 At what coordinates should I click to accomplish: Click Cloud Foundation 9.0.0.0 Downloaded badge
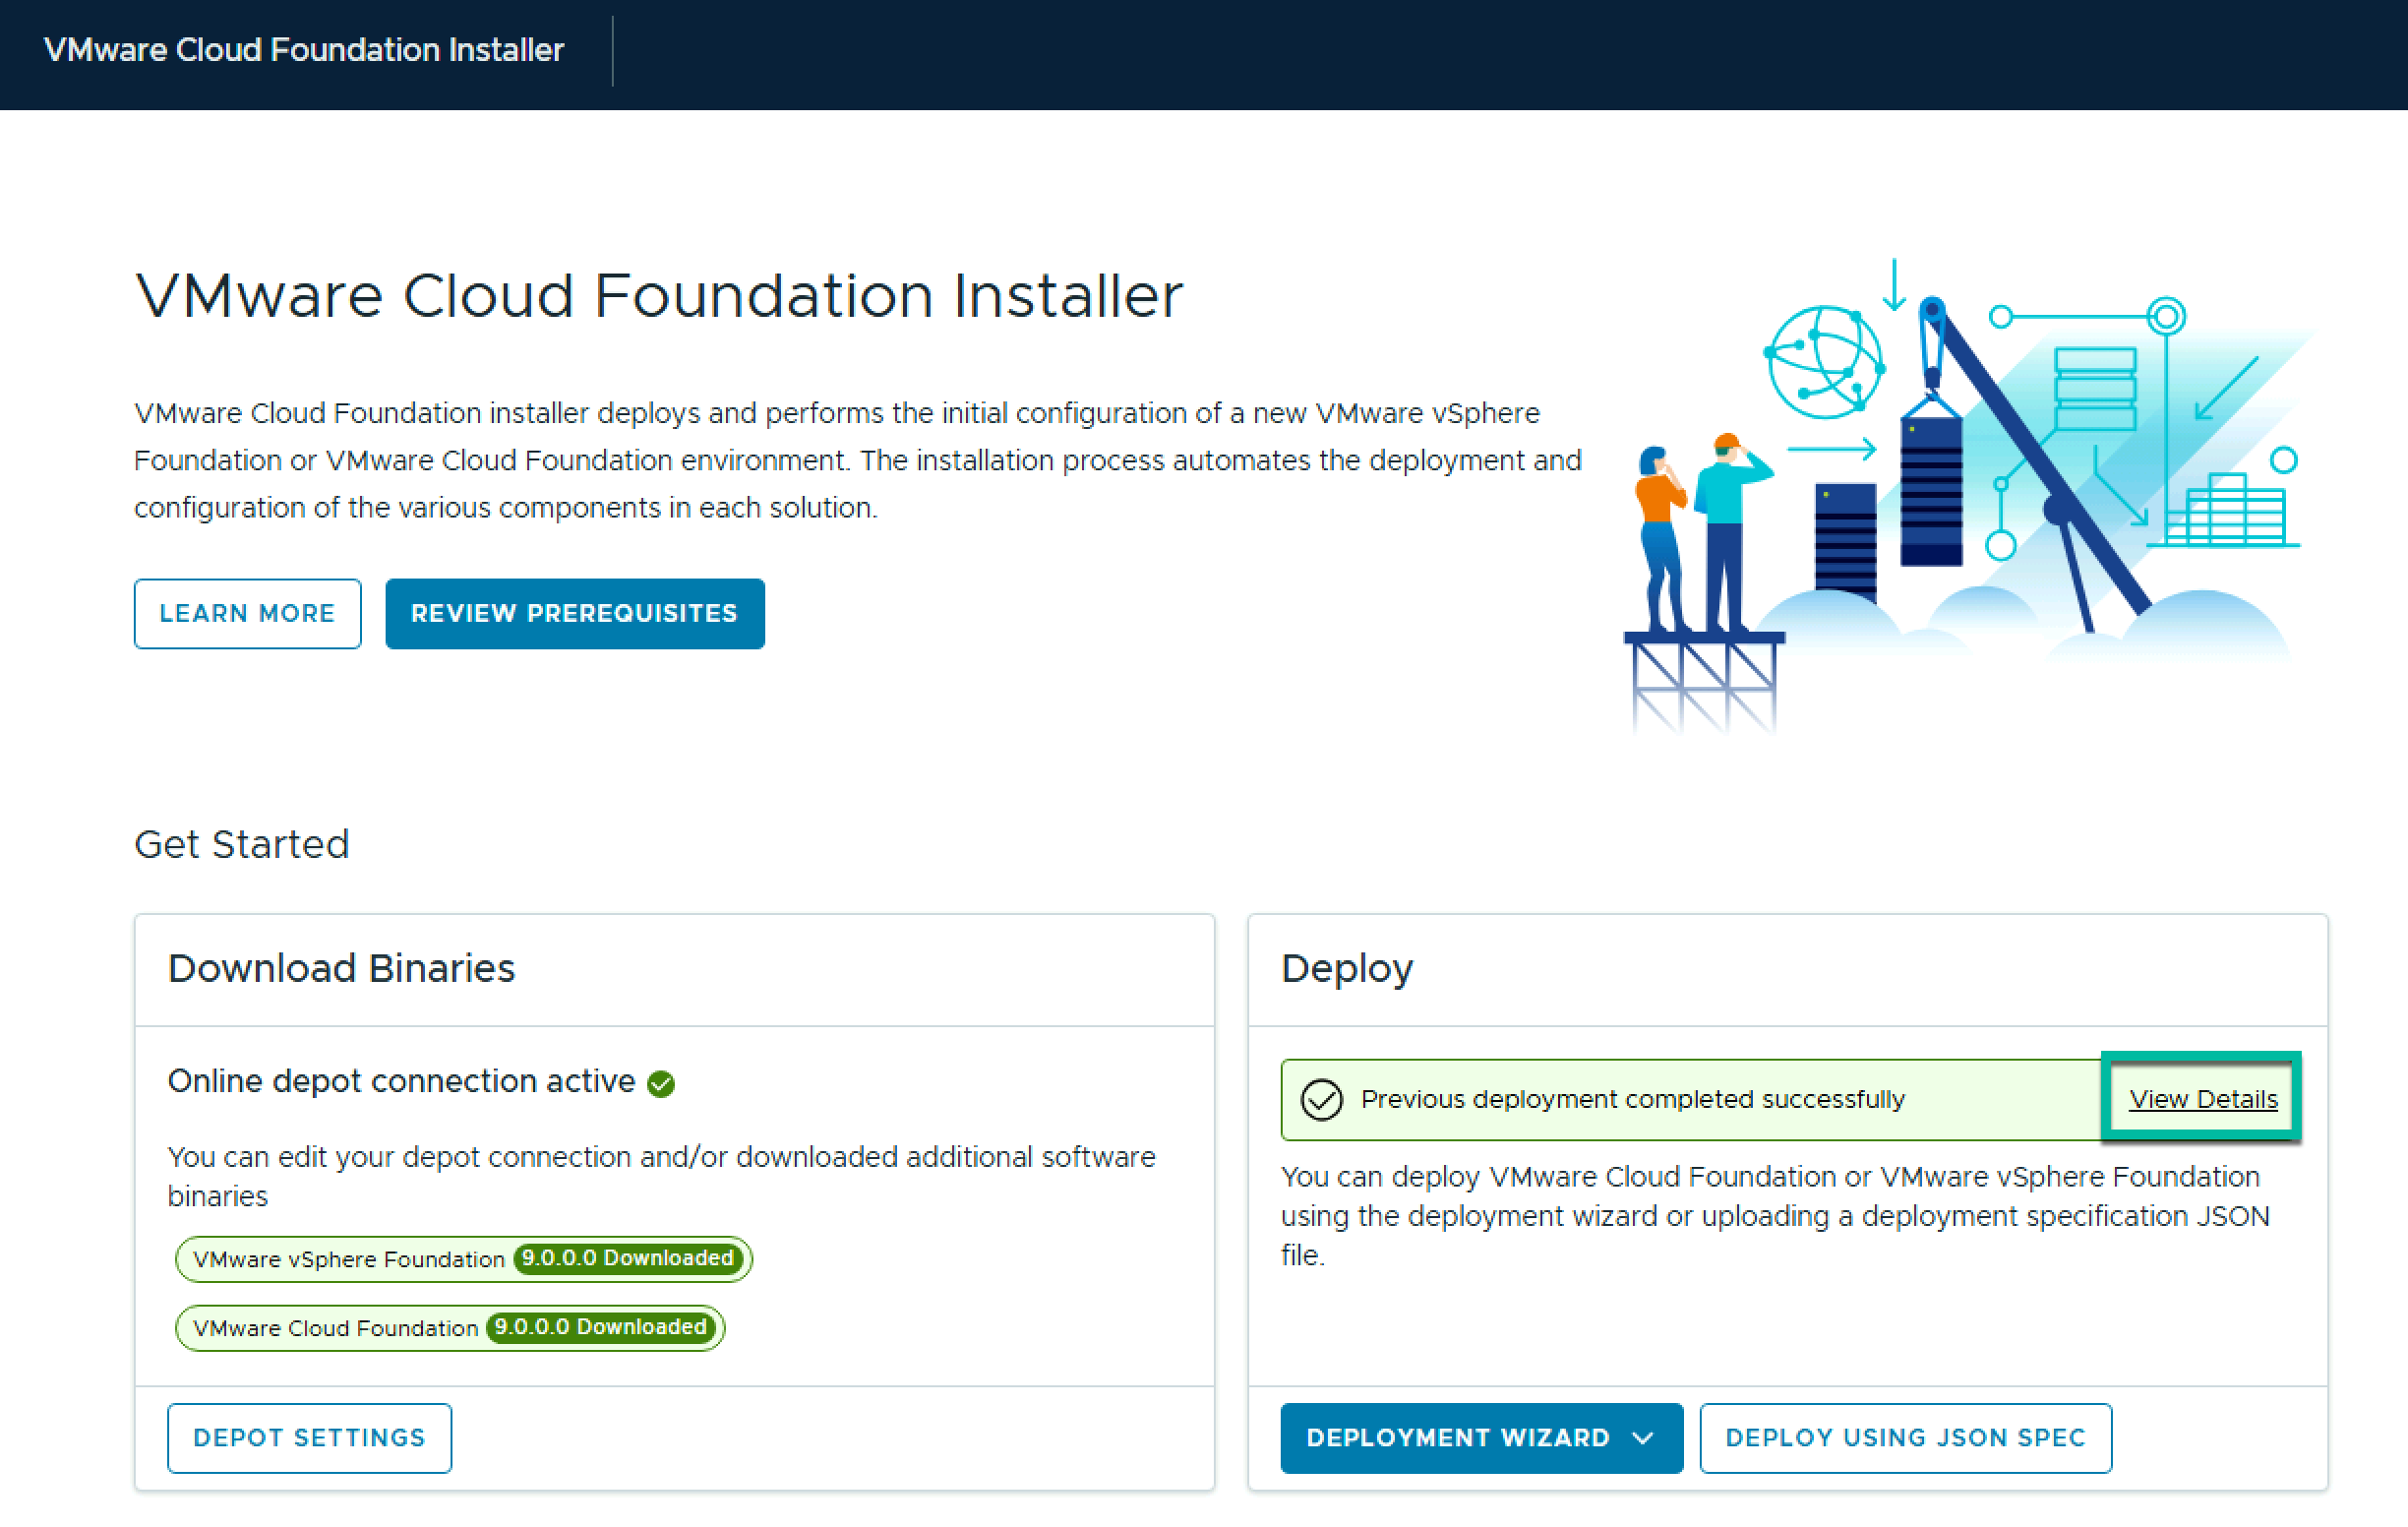tap(601, 1327)
